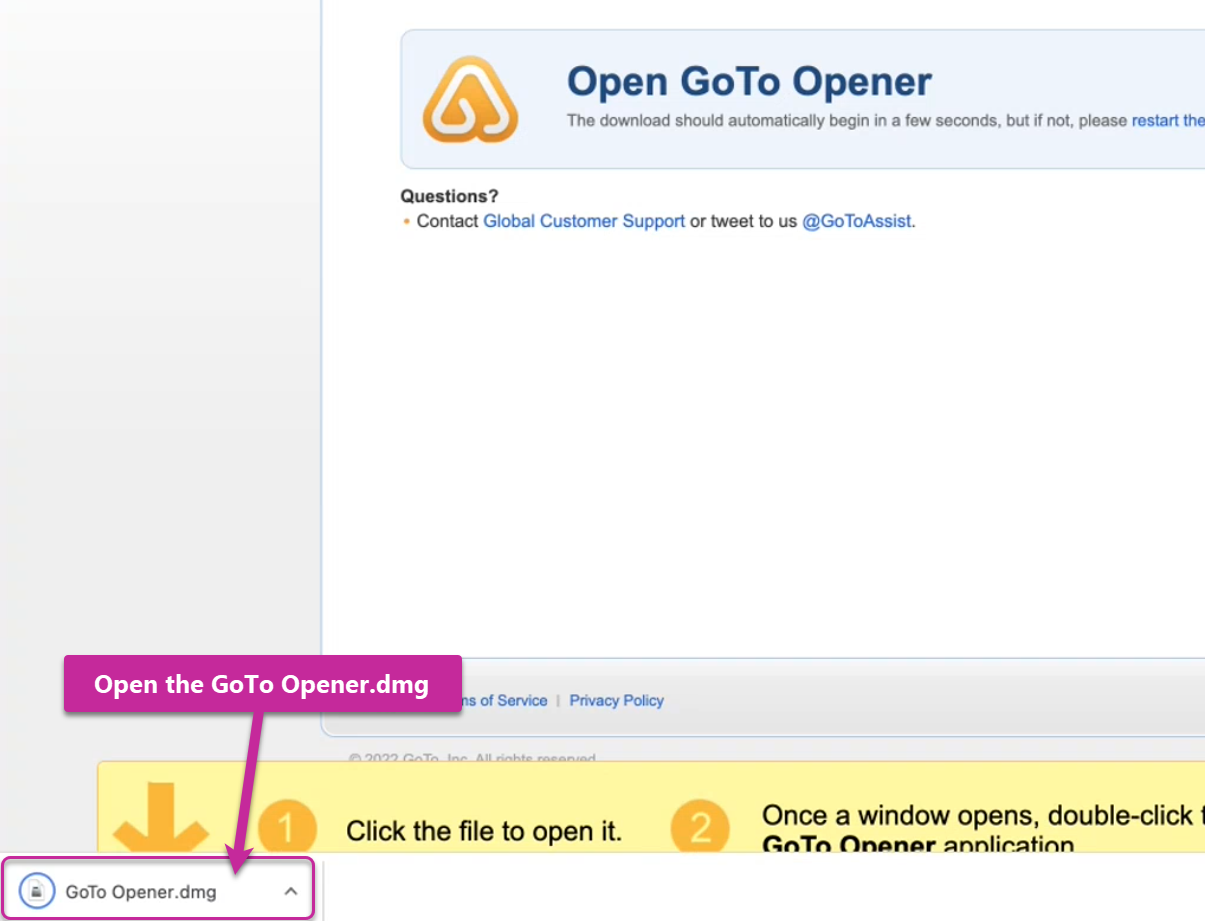Click the Questions heading

pos(449,196)
